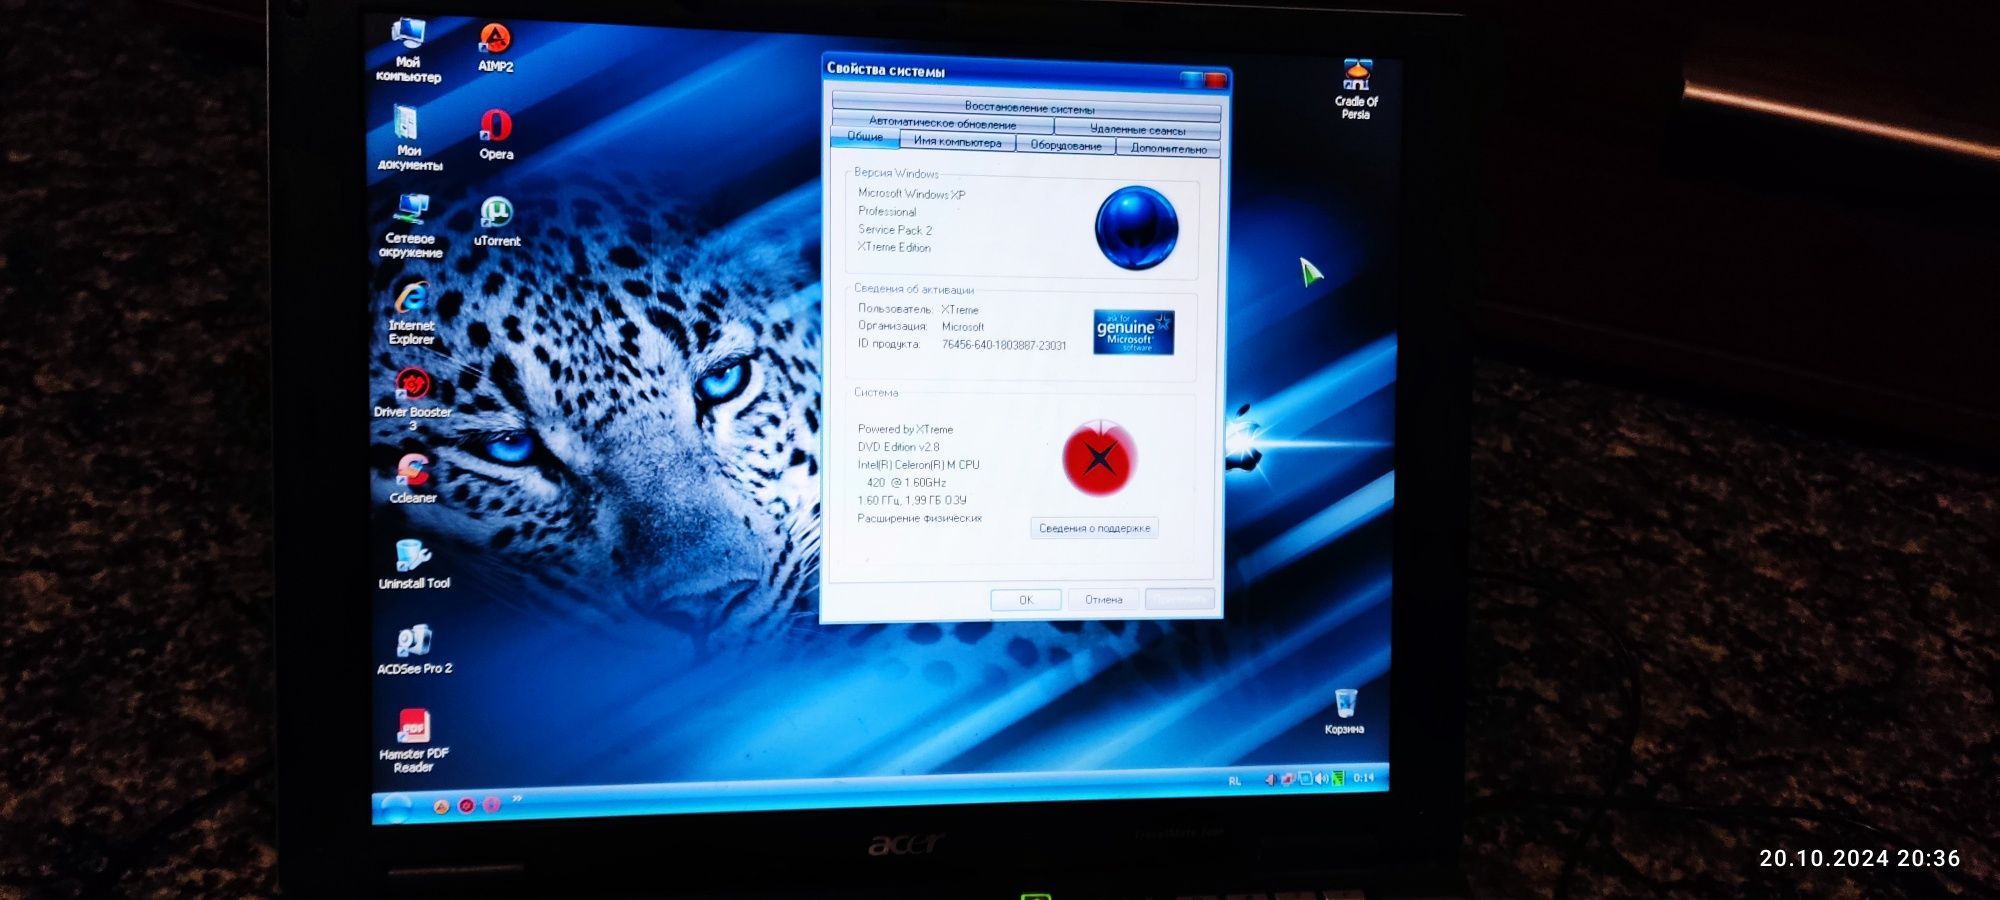This screenshot has width=2000, height=900.
Task: Switch to the Автоматическое обновление tab
Action: click(942, 124)
